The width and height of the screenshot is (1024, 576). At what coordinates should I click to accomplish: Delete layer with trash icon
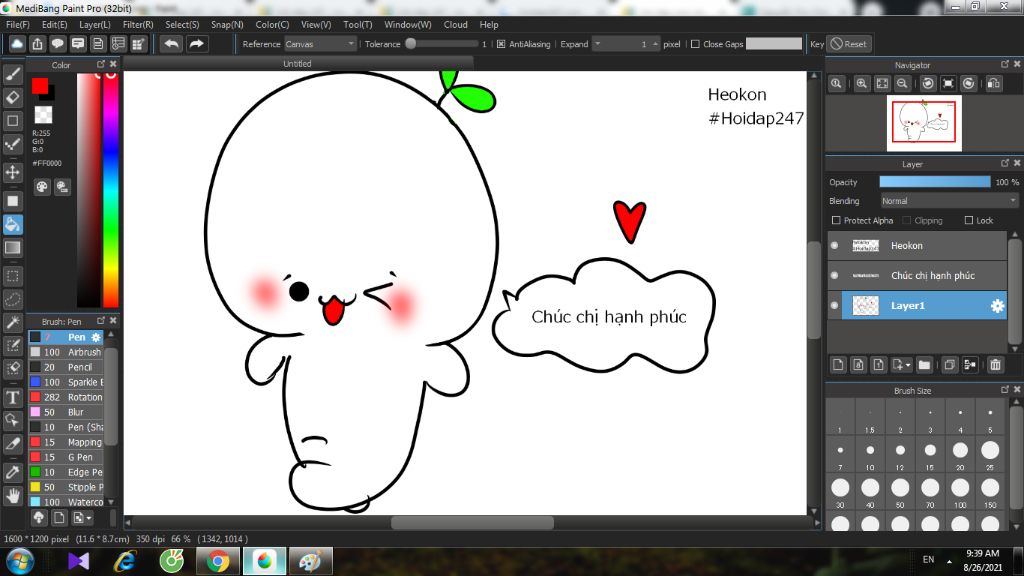coord(995,364)
